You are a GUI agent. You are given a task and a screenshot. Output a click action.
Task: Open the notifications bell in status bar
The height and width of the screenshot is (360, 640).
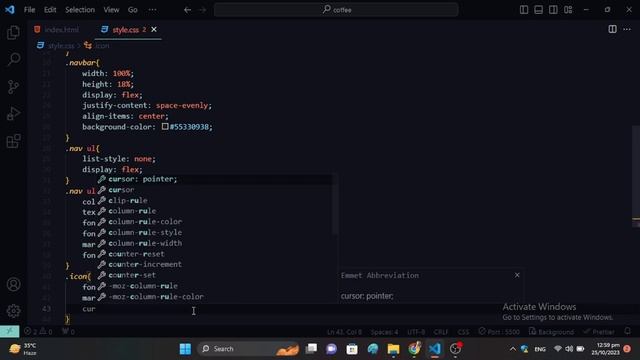[628, 331]
